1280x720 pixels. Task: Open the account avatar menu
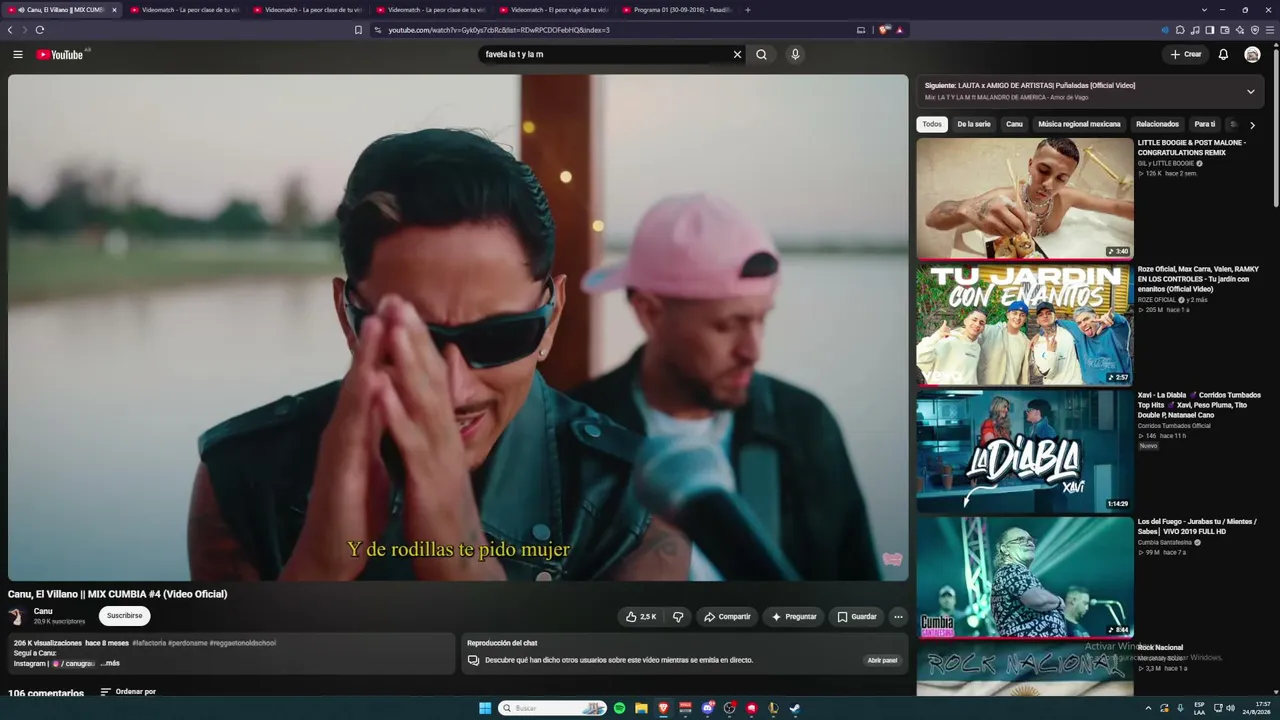[x=1252, y=55]
